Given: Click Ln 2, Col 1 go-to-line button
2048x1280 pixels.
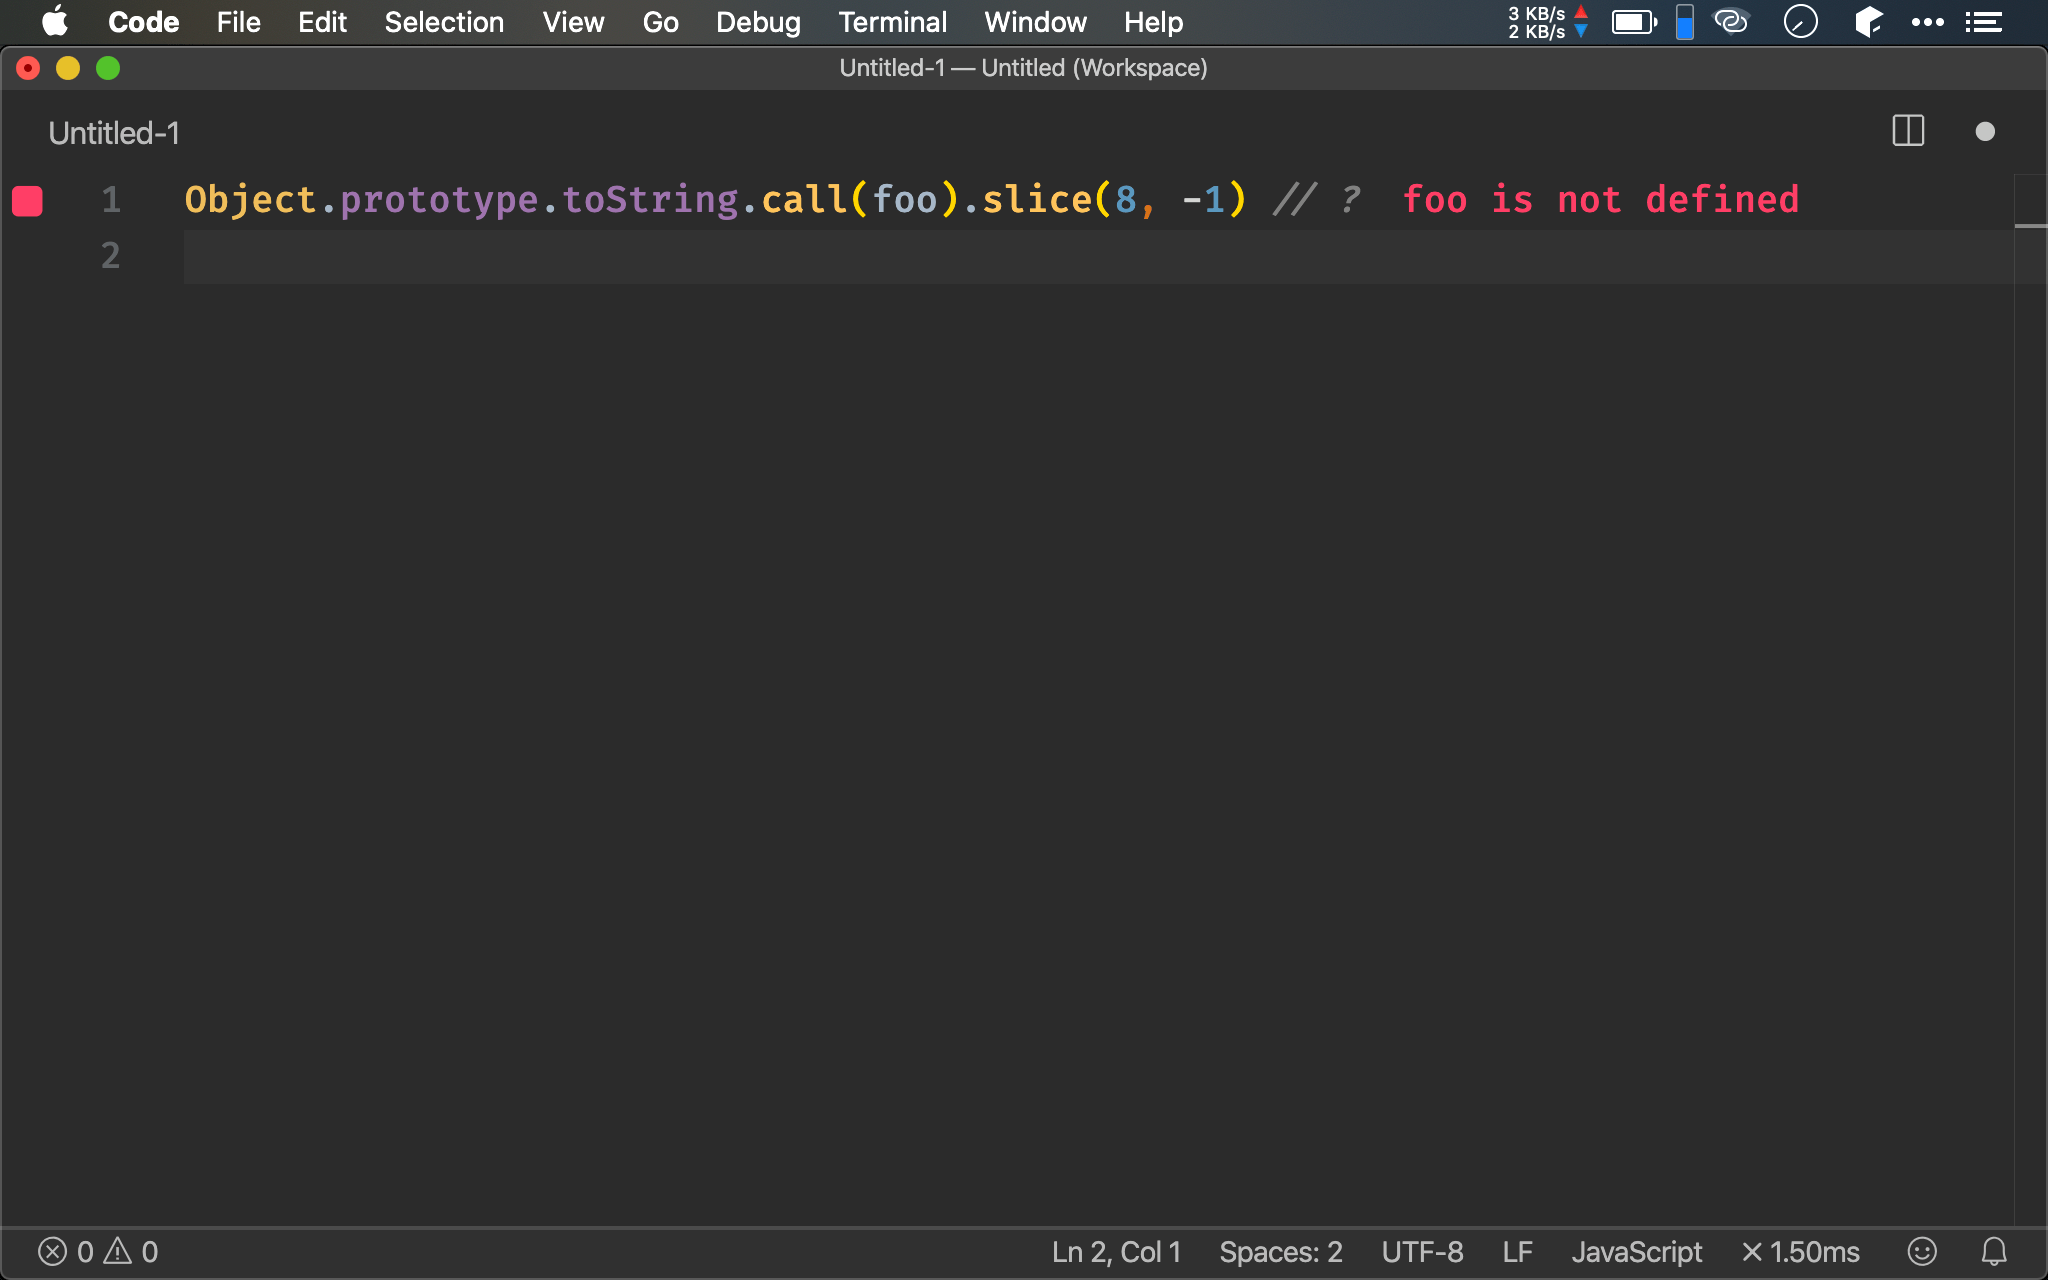Looking at the screenshot, I should (x=1116, y=1252).
